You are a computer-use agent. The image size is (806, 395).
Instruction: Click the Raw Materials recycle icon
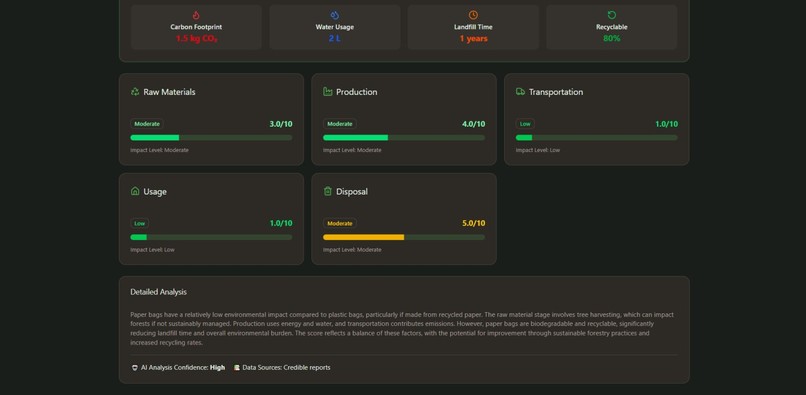(135, 92)
